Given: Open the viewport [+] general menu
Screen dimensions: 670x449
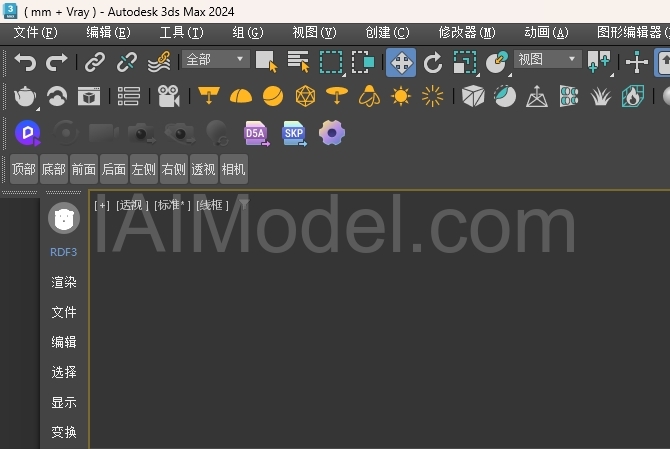Looking at the screenshot, I should [x=102, y=205].
